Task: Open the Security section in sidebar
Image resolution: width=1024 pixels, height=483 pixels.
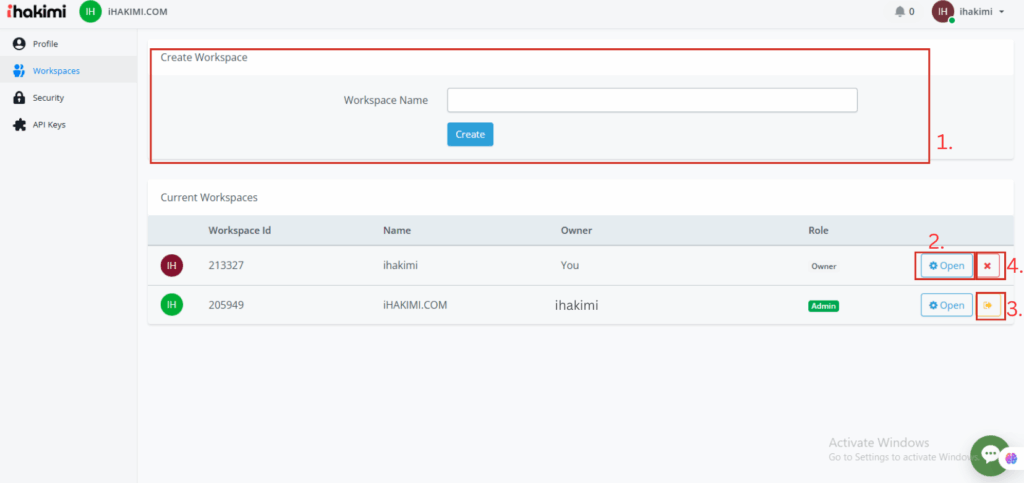Action: 48,98
